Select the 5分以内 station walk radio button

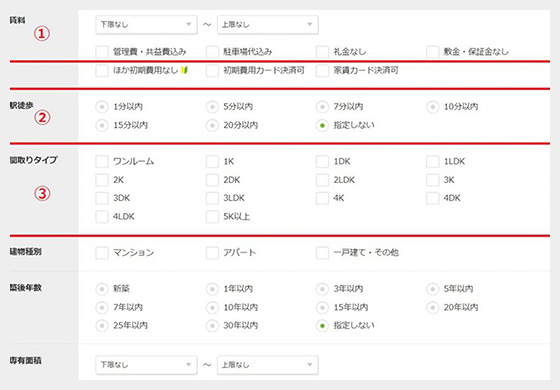(x=212, y=107)
